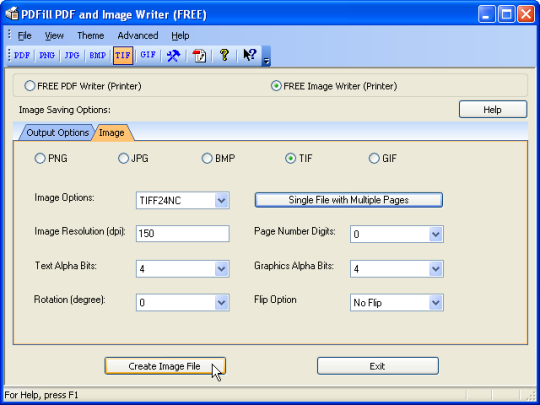Screen dimensions: 540x405
Task: Open the View menu
Action: tap(54, 35)
